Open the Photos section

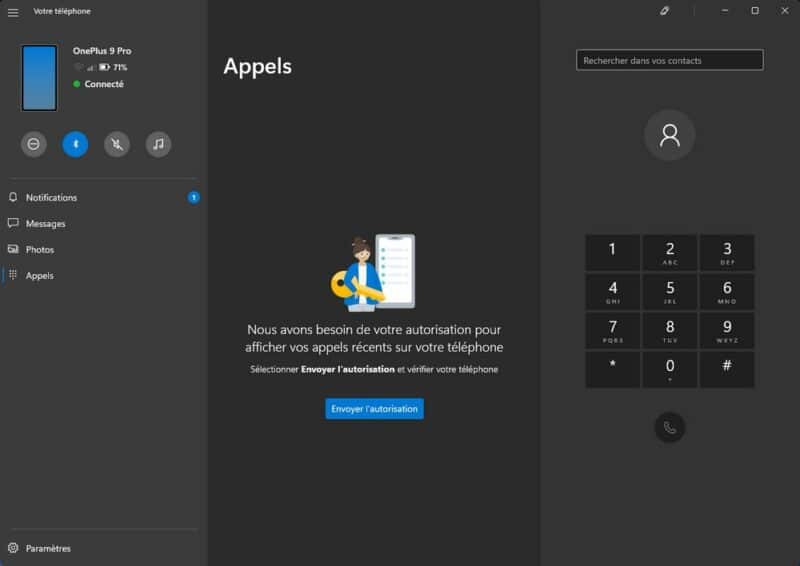coord(104,250)
